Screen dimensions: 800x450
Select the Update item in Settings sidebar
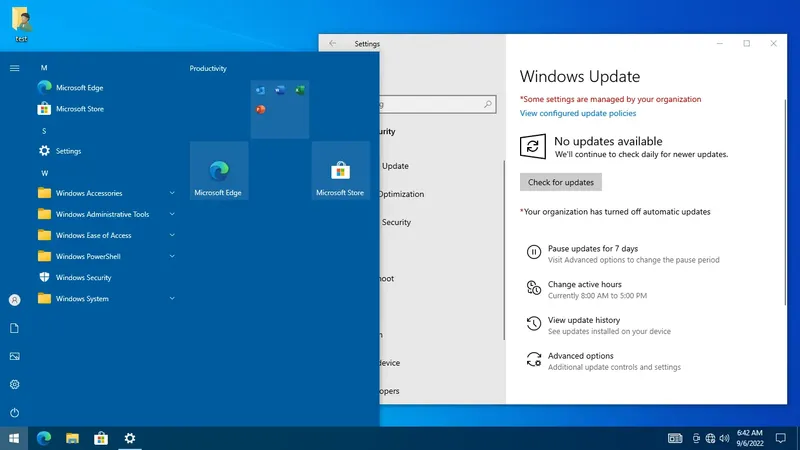pos(395,166)
